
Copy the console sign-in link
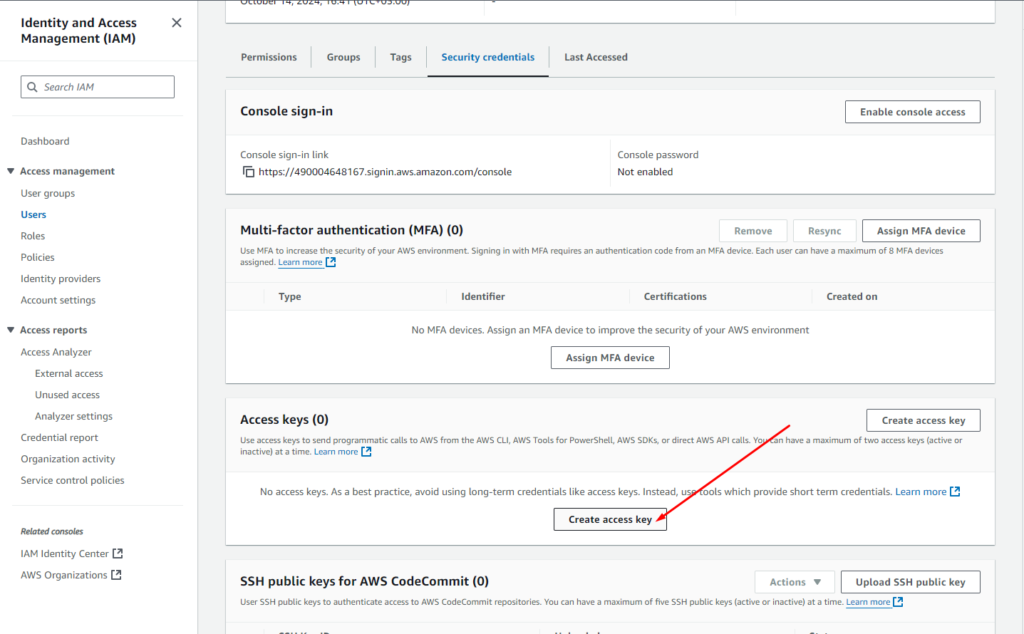[x=249, y=172]
